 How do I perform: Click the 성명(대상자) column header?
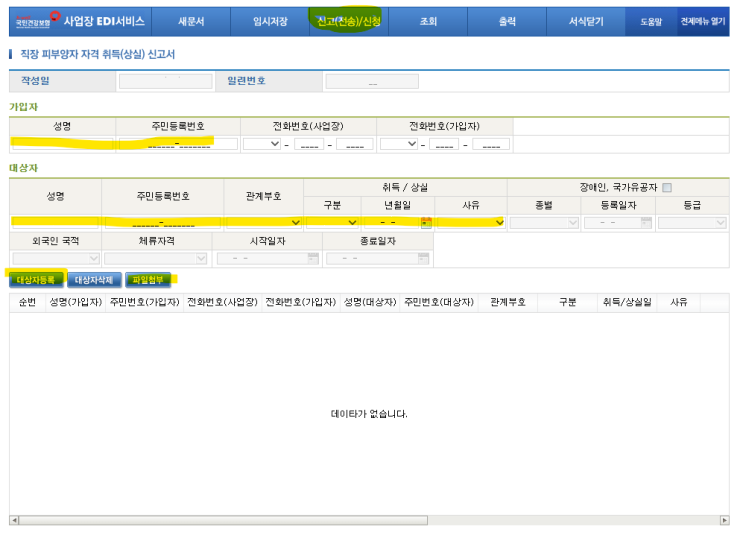pos(370,302)
